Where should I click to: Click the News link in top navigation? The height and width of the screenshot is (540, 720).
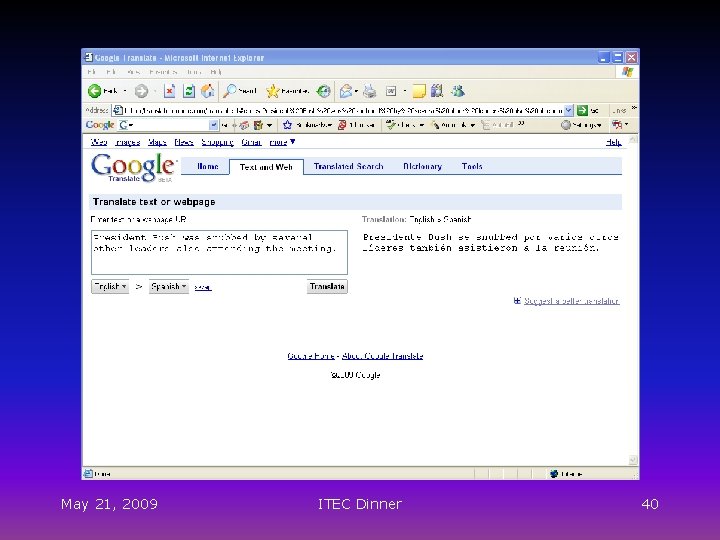(184, 142)
